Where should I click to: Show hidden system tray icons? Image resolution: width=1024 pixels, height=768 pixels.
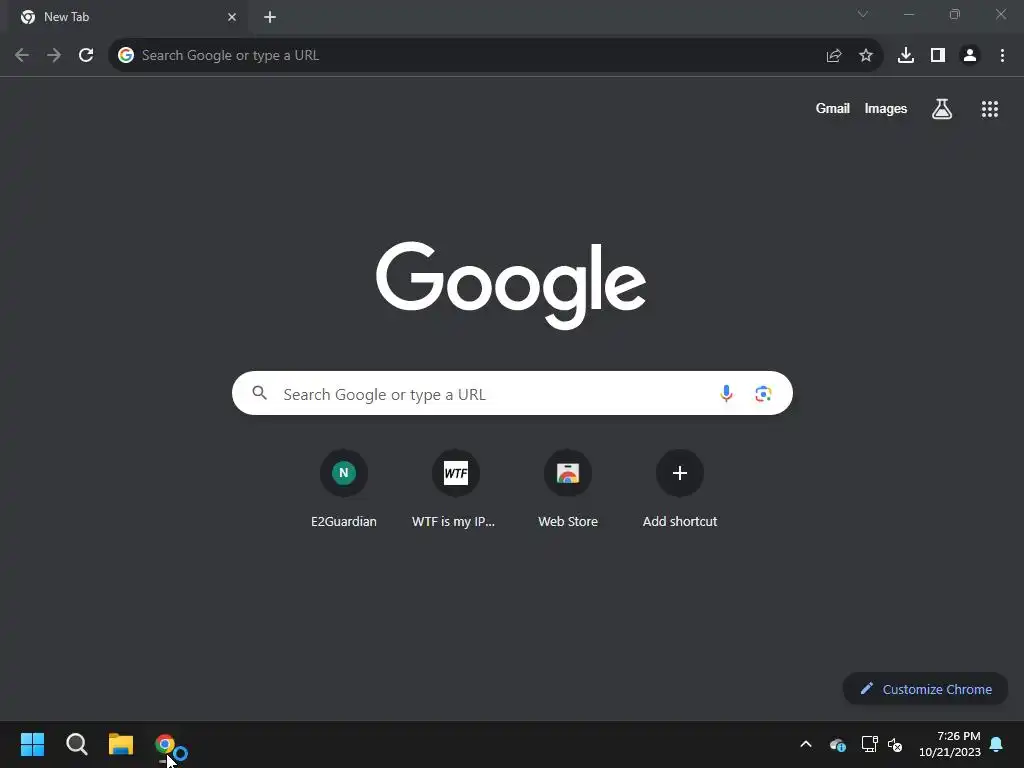coord(806,744)
